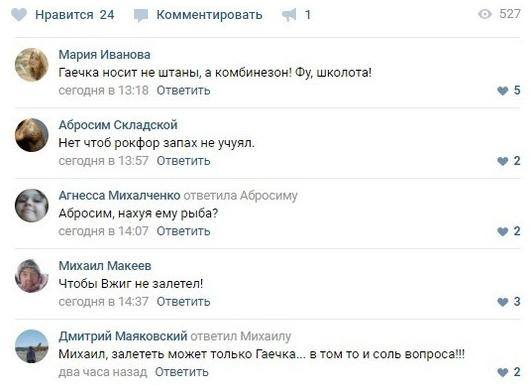Click the Нравится label
The image size is (532, 385).
point(64,15)
